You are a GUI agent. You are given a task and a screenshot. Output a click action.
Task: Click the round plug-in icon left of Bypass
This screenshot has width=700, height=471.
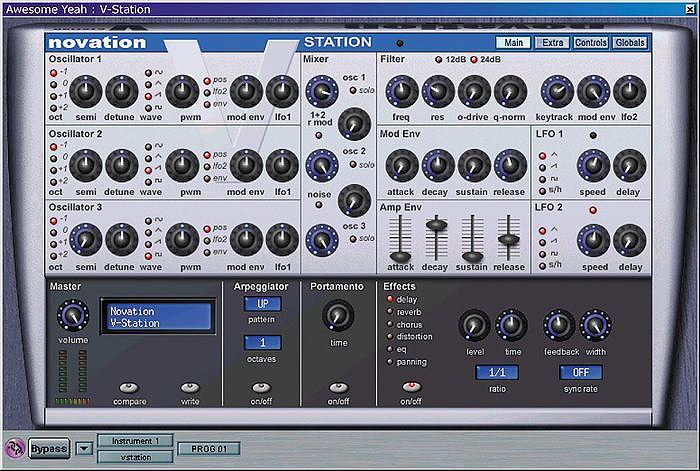[x=15, y=449]
